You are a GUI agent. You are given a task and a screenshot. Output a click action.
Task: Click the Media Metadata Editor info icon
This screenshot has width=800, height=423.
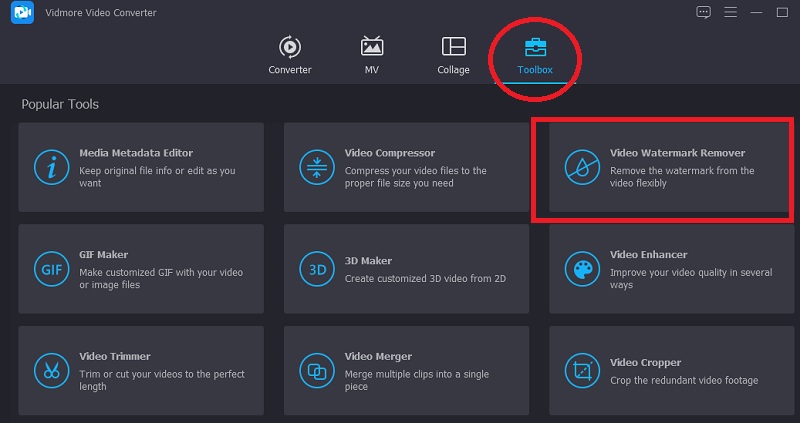(50, 168)
